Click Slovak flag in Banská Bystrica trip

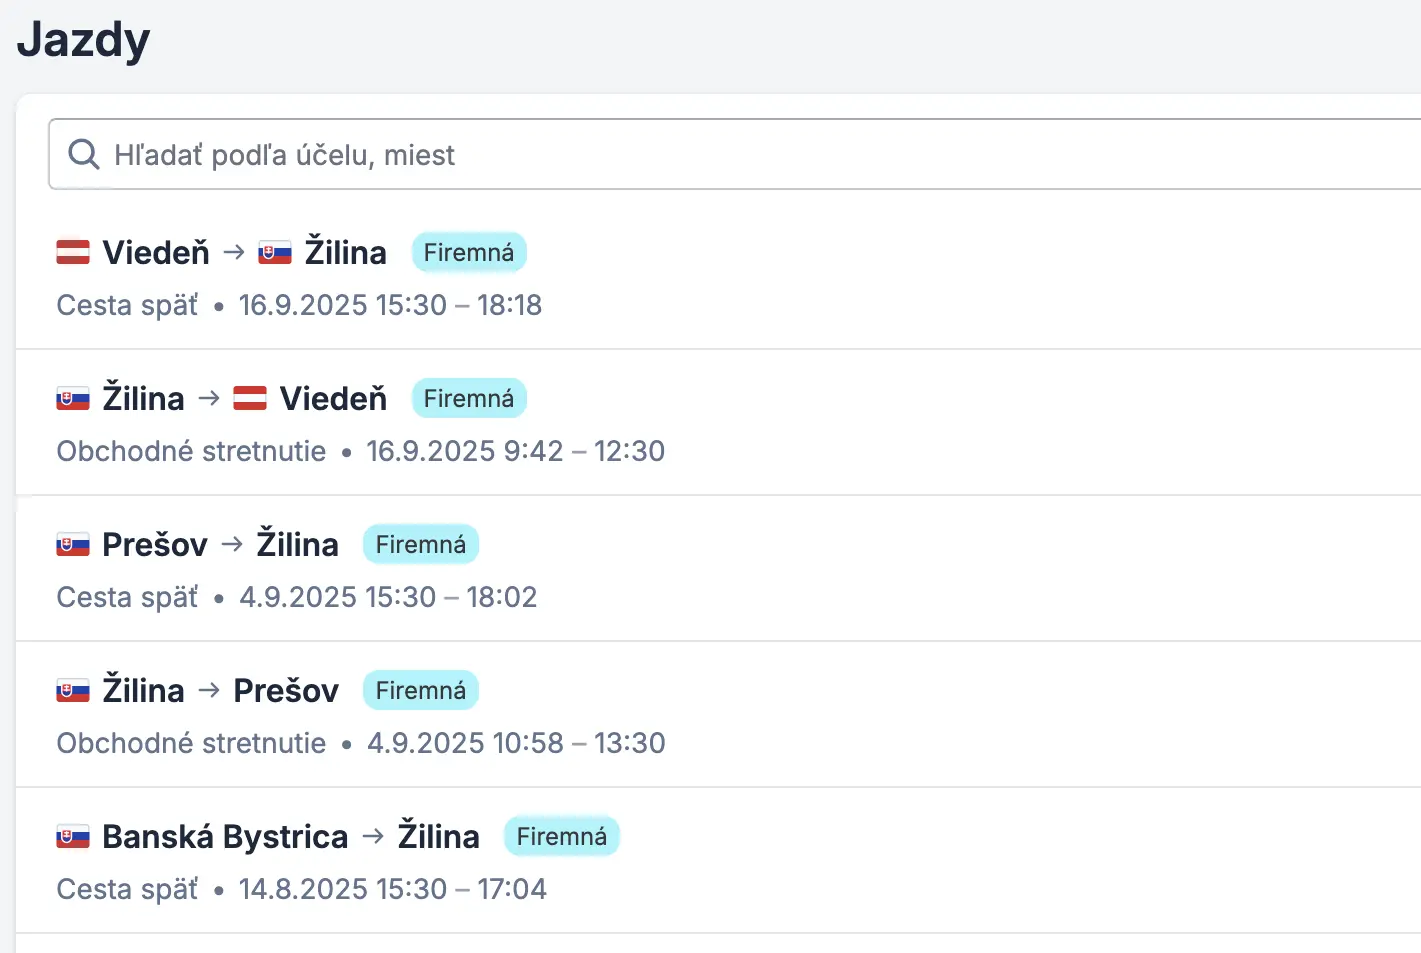[x=73, y=836]
